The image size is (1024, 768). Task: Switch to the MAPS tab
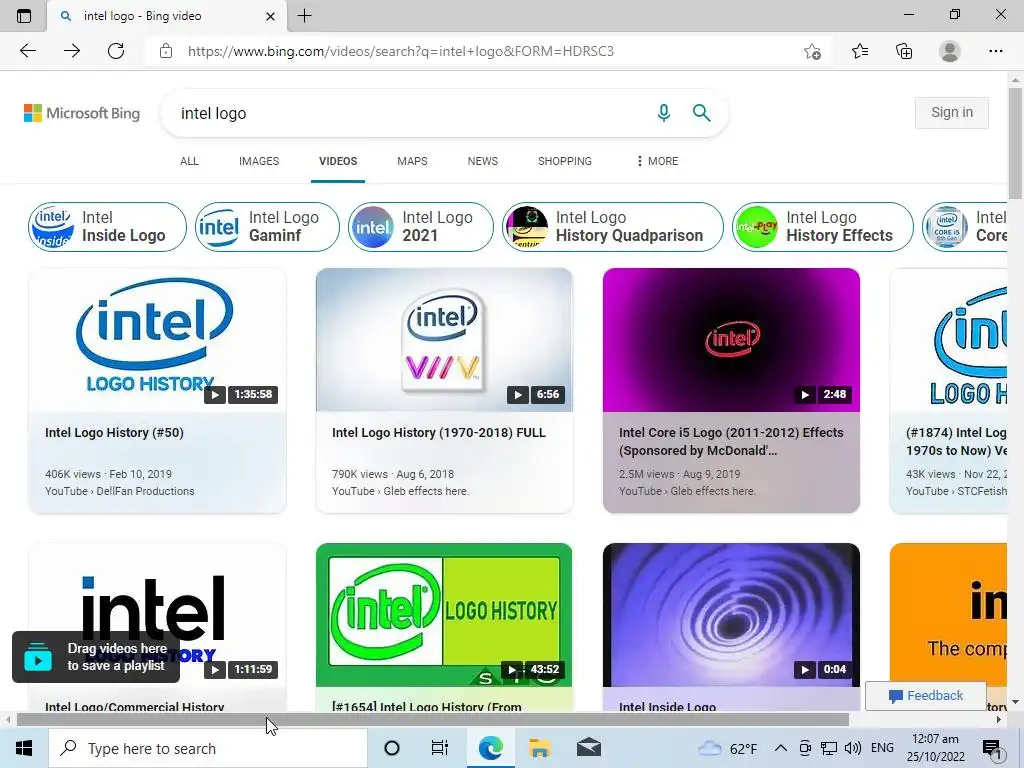[412, 161]
